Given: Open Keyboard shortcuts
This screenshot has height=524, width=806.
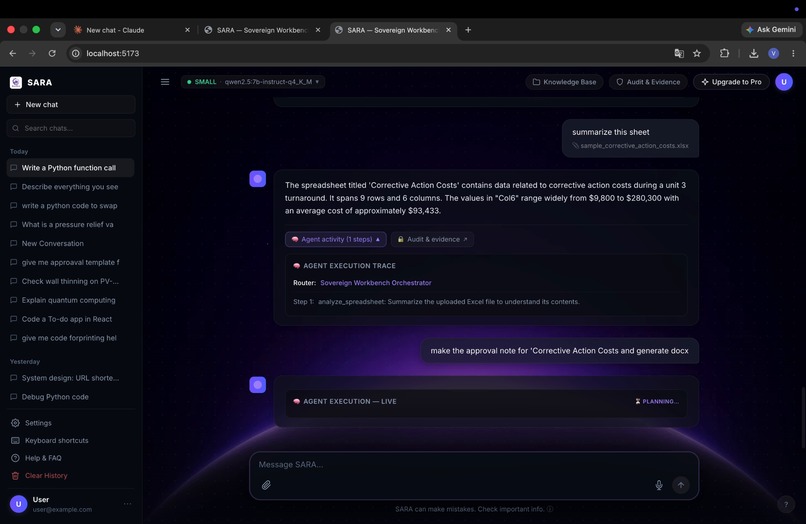Looking at the screenshot, I should tap(57, 441).
